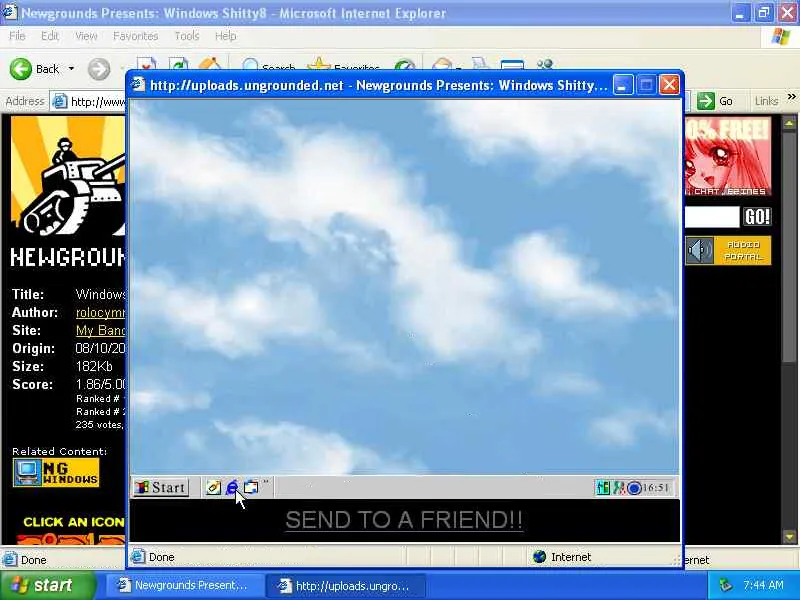Click the white search field beside GO!
Screen dimensions: 800x600
(712, 217)
